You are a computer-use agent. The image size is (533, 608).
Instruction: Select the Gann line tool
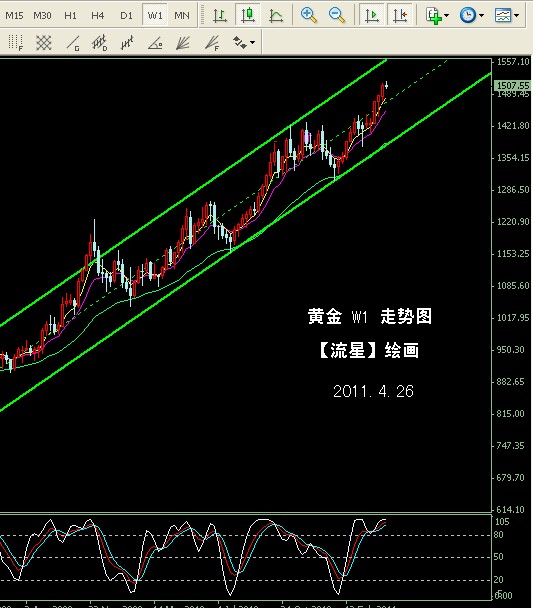point(72,43)
